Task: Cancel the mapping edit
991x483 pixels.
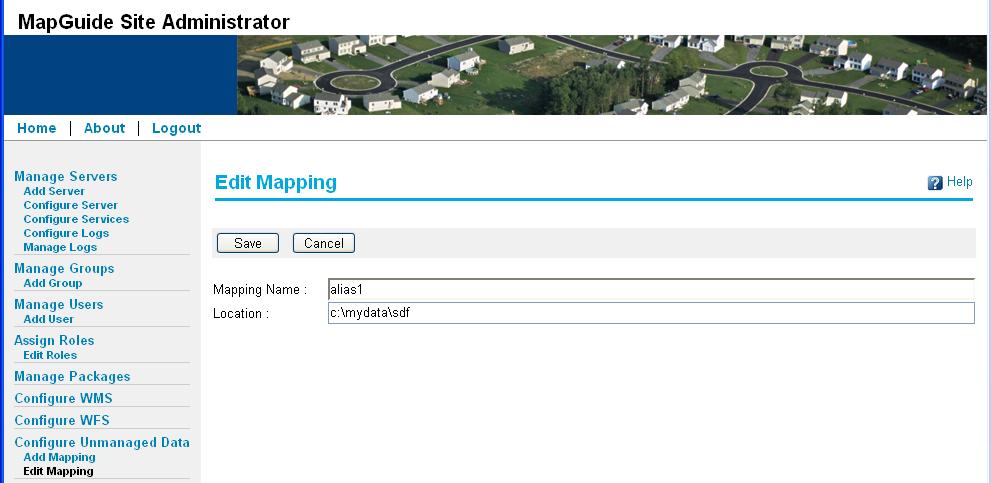Action: point(323,243)
